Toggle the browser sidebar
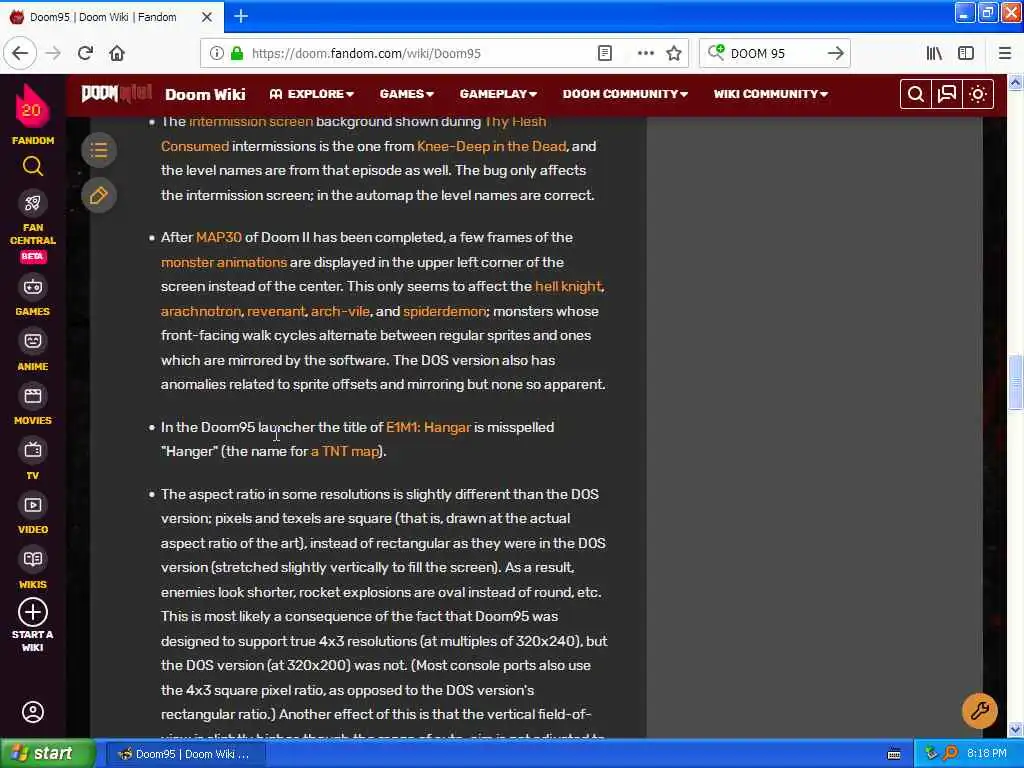Image resolution: width=1024 pixels, height=768 pixels. (966, 53)
